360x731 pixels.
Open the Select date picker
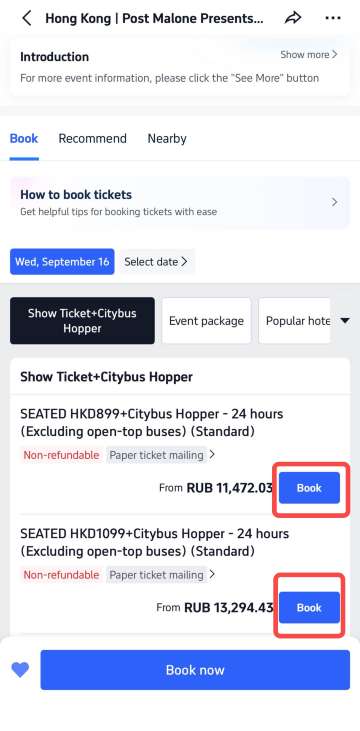(156, 262)
